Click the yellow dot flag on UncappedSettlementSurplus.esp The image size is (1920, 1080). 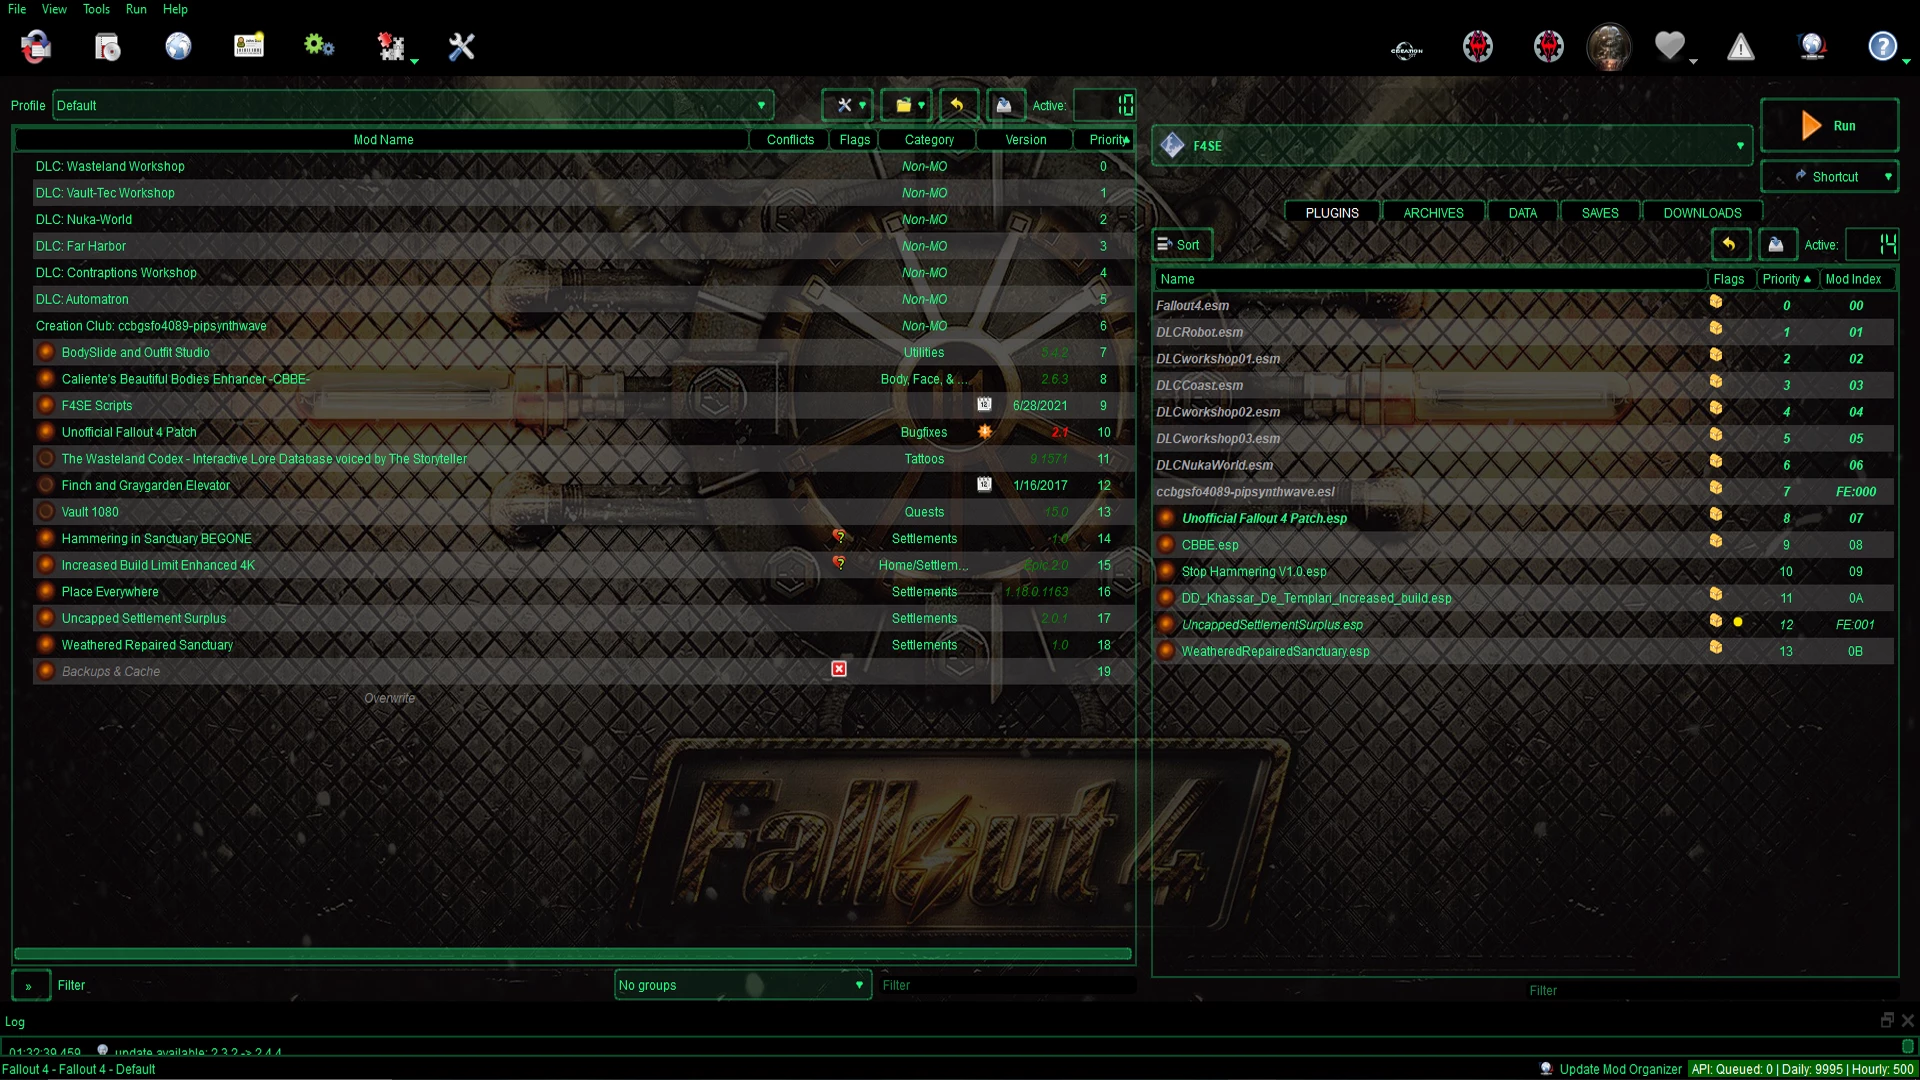click(x=1738, y=622)
